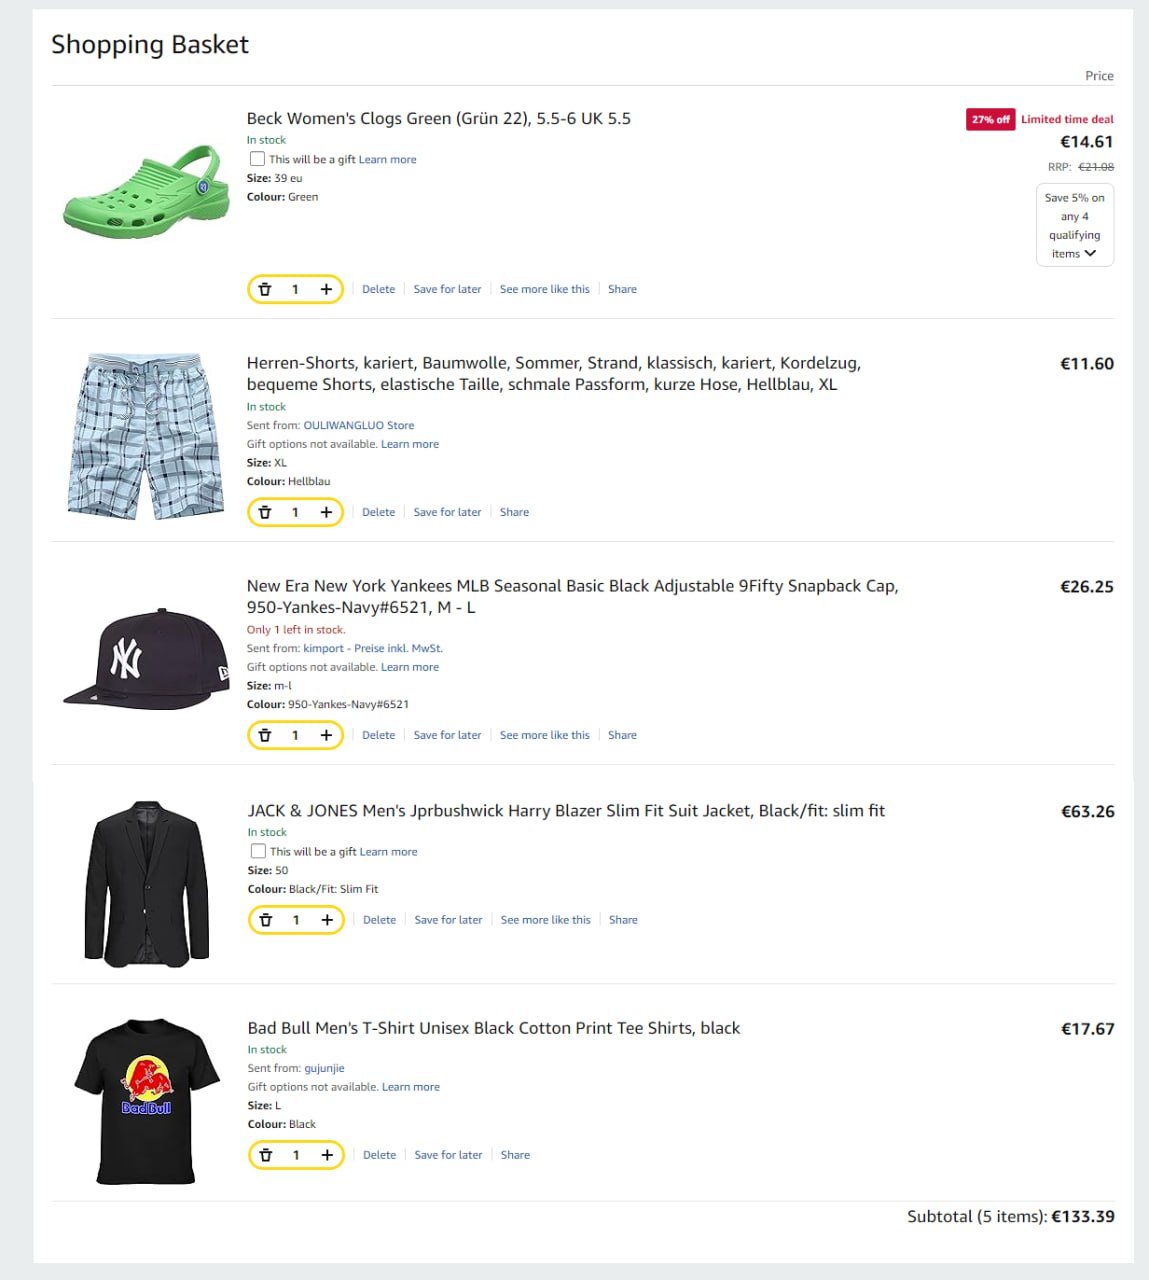Click the trash icon for the Yankees cap
The height and width of the screenshot is (1280, 1149).
[265, 735]
